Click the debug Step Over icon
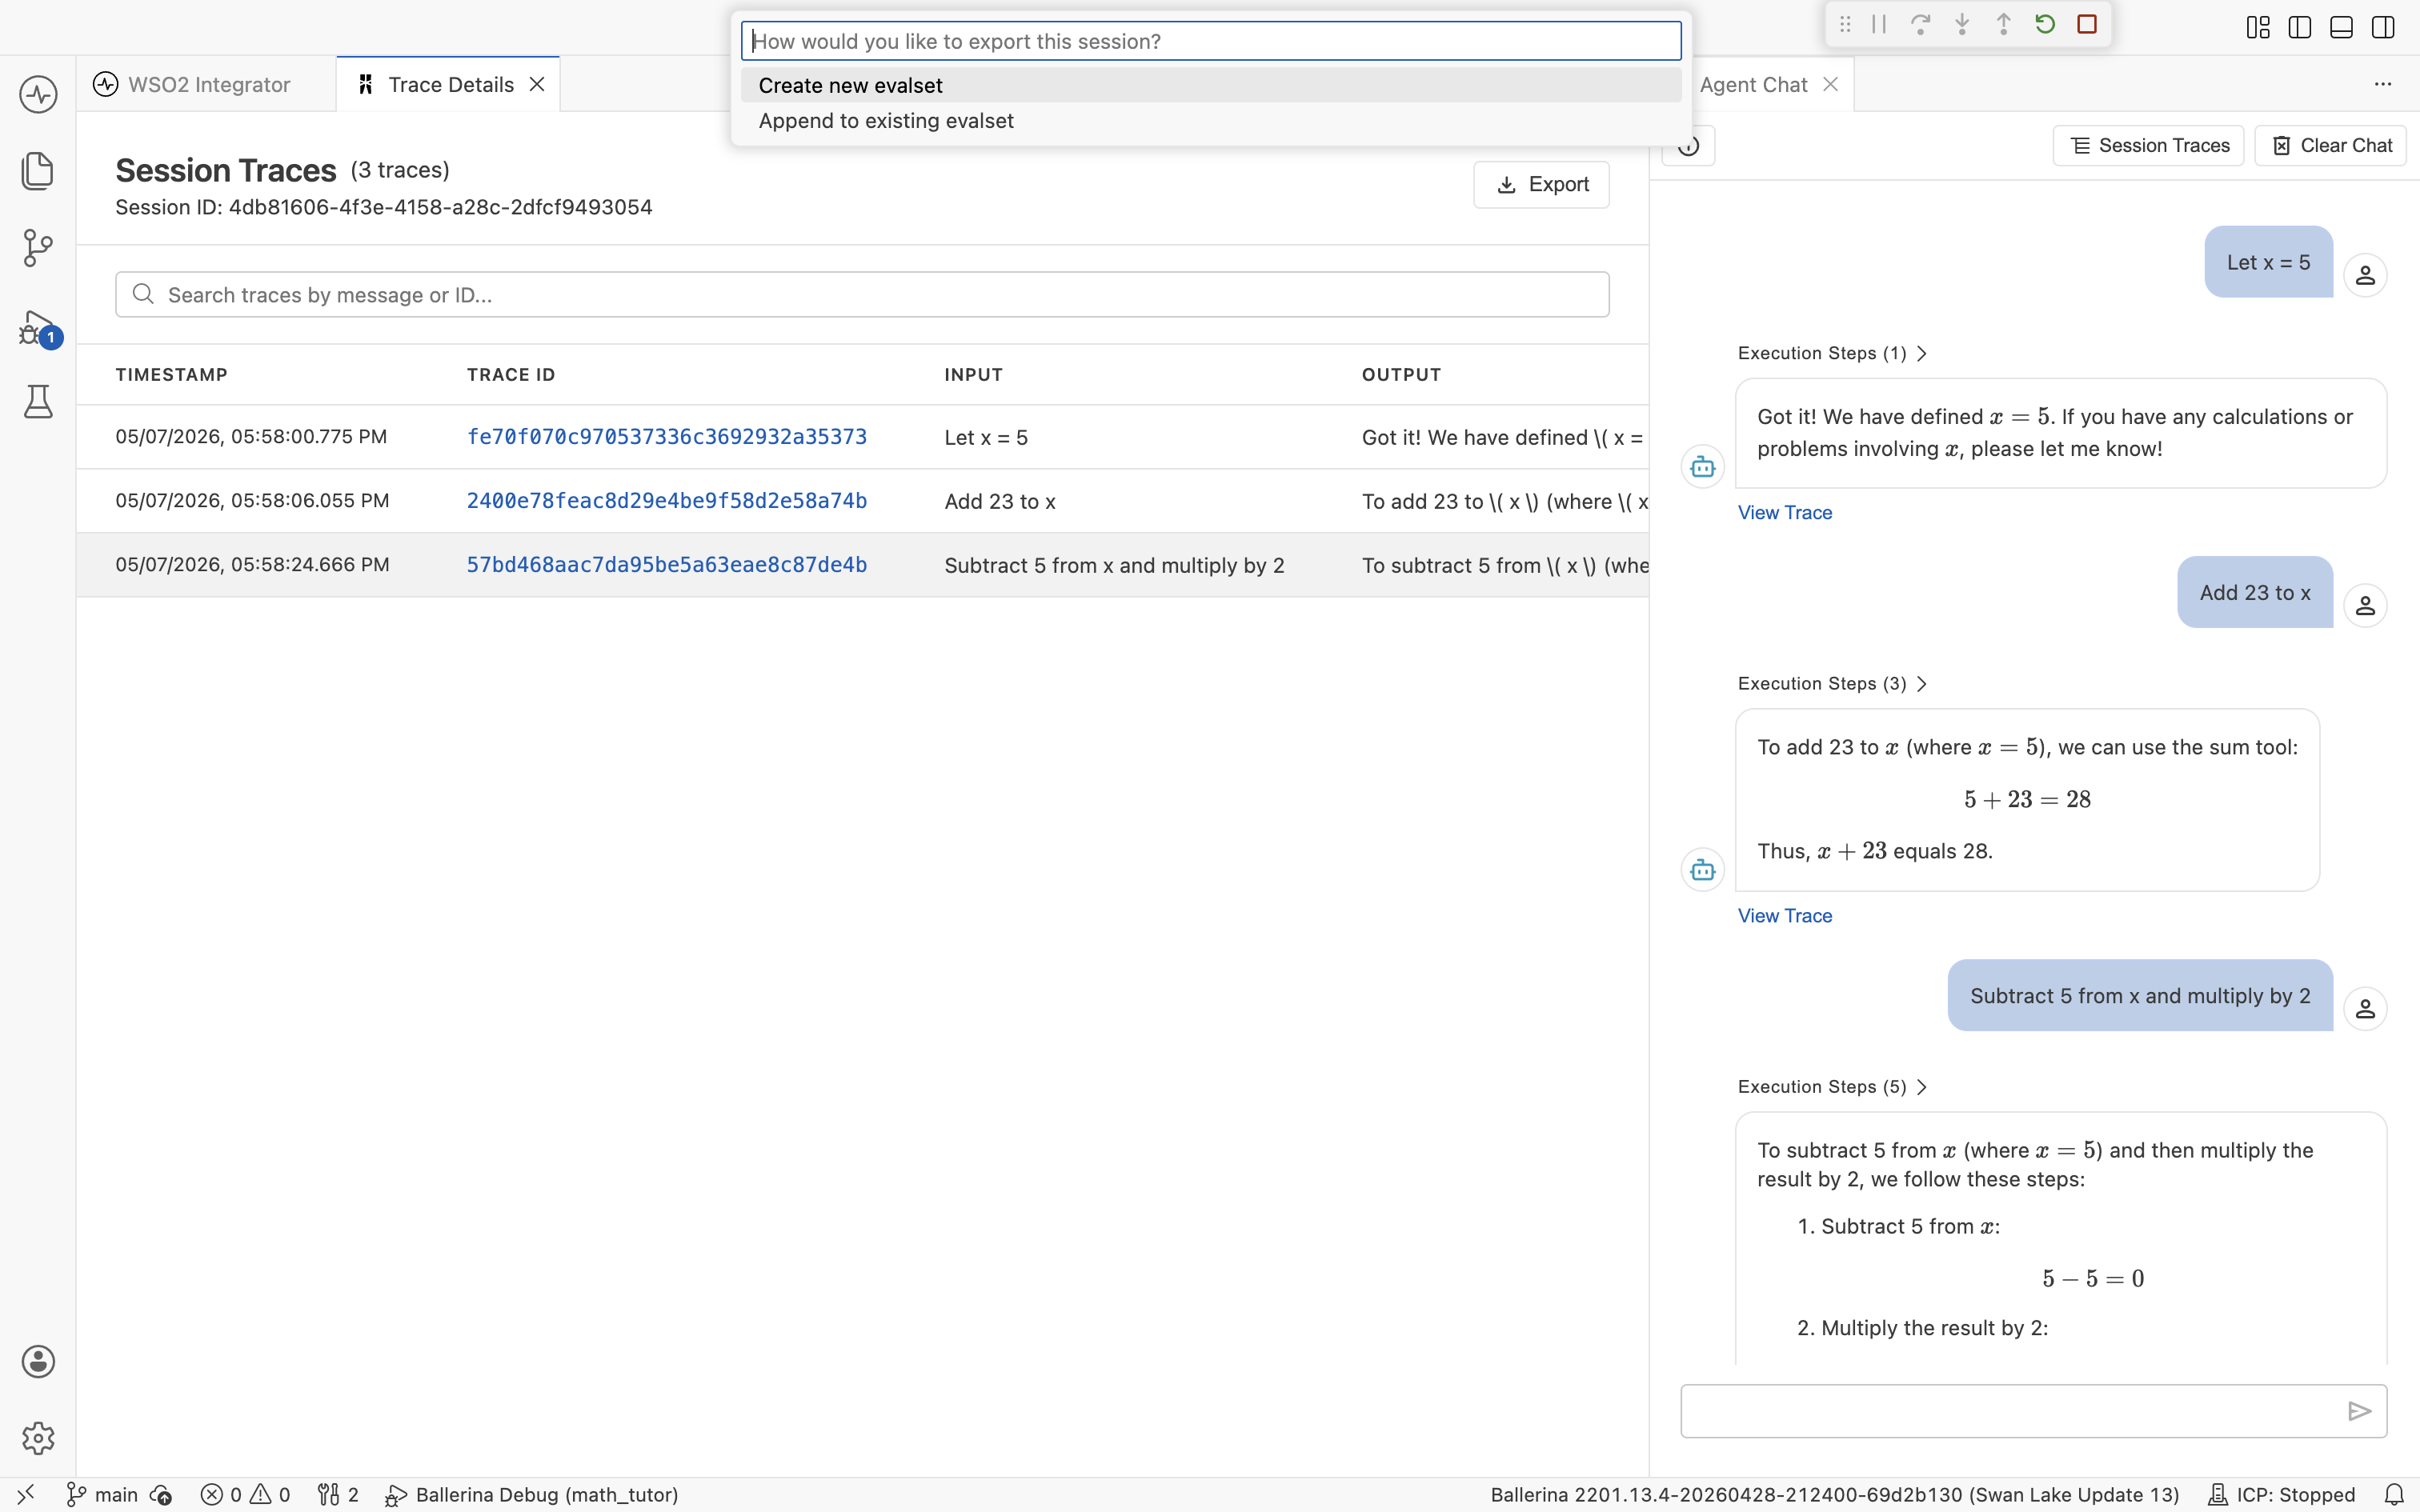 point(1920,24)
